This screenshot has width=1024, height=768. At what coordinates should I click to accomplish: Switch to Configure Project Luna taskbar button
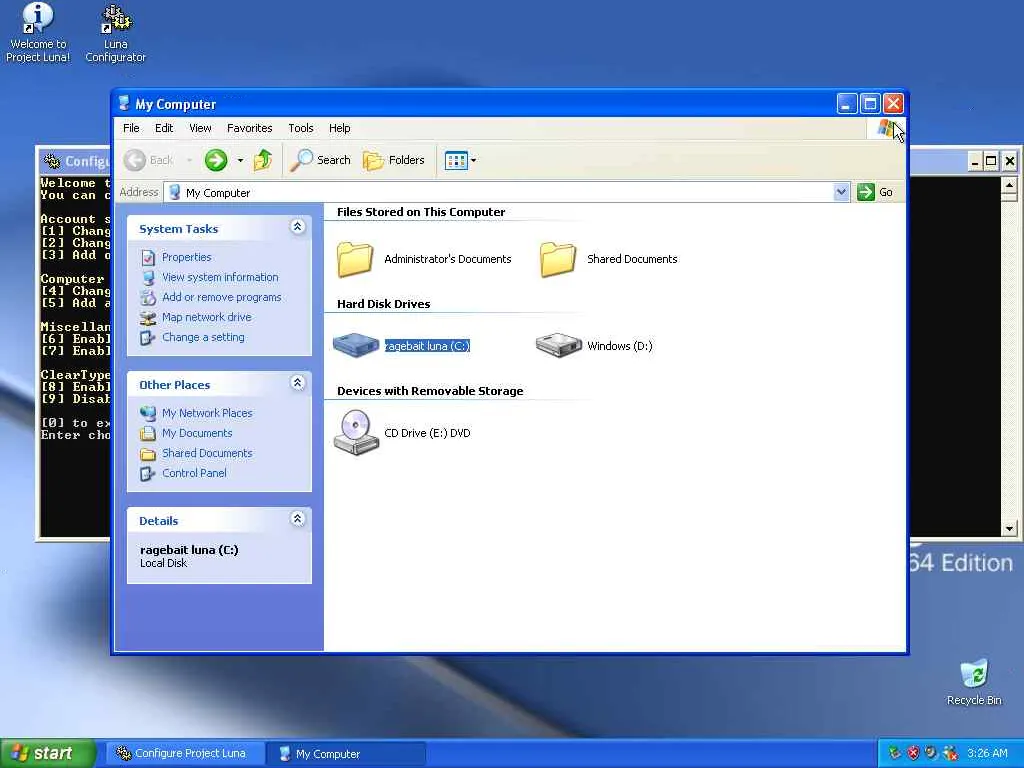[185, 754]
